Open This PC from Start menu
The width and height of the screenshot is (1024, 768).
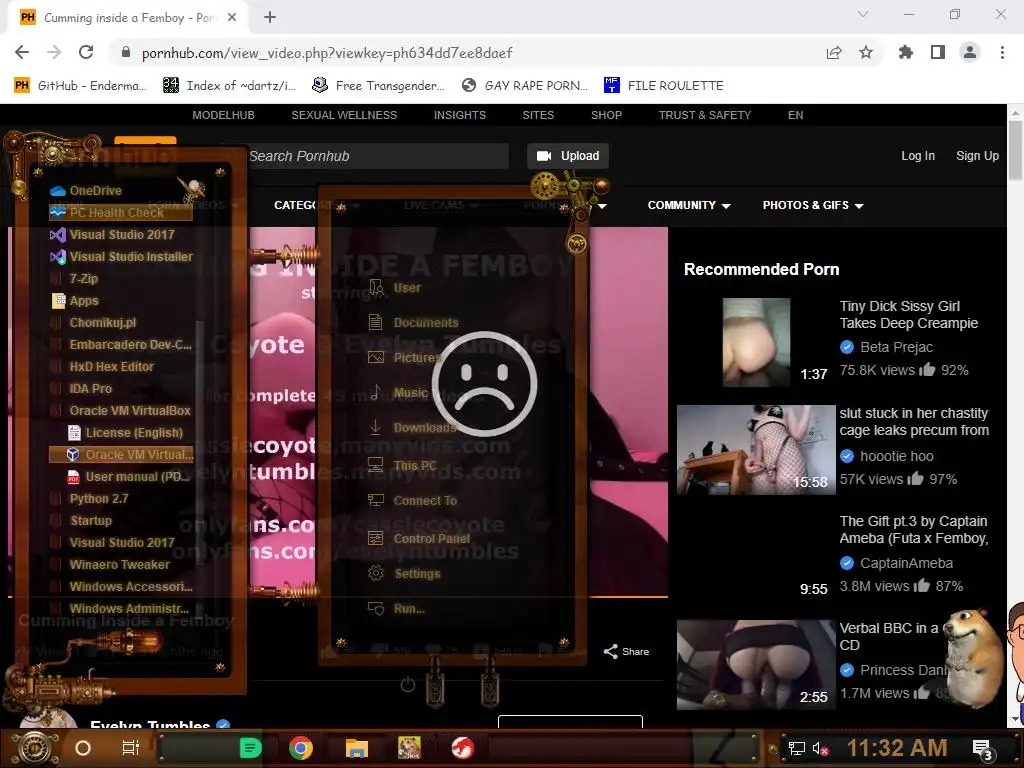402,465
